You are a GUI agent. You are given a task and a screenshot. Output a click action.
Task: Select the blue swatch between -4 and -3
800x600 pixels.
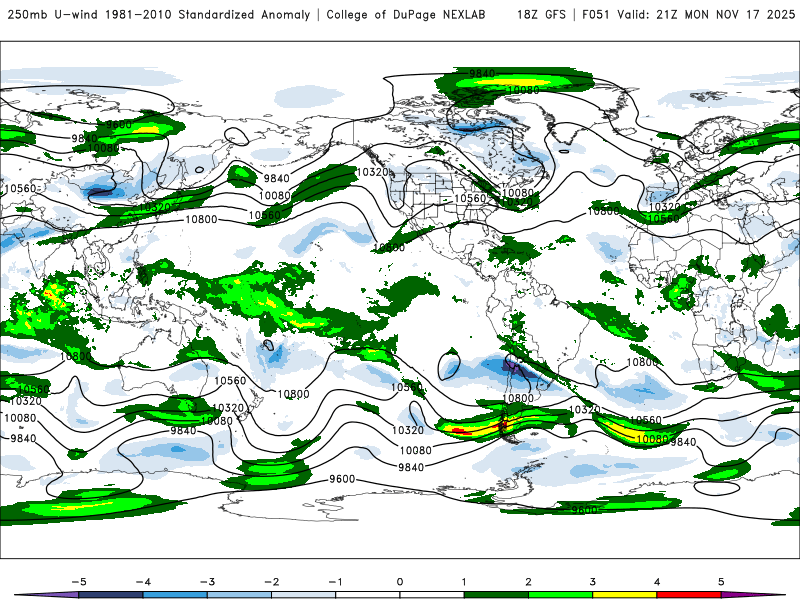pos(175,595)
